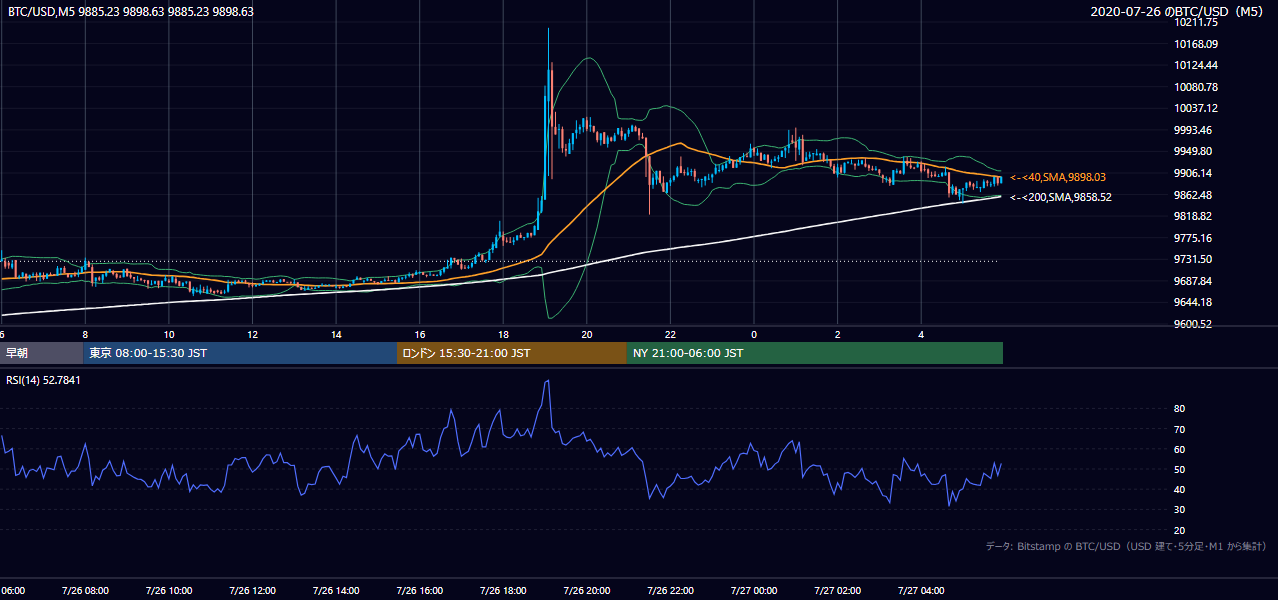This screenshot has height=600, width=1278.
Task: Click the 10168.09 price axis label
Action: pos(1196,44)
